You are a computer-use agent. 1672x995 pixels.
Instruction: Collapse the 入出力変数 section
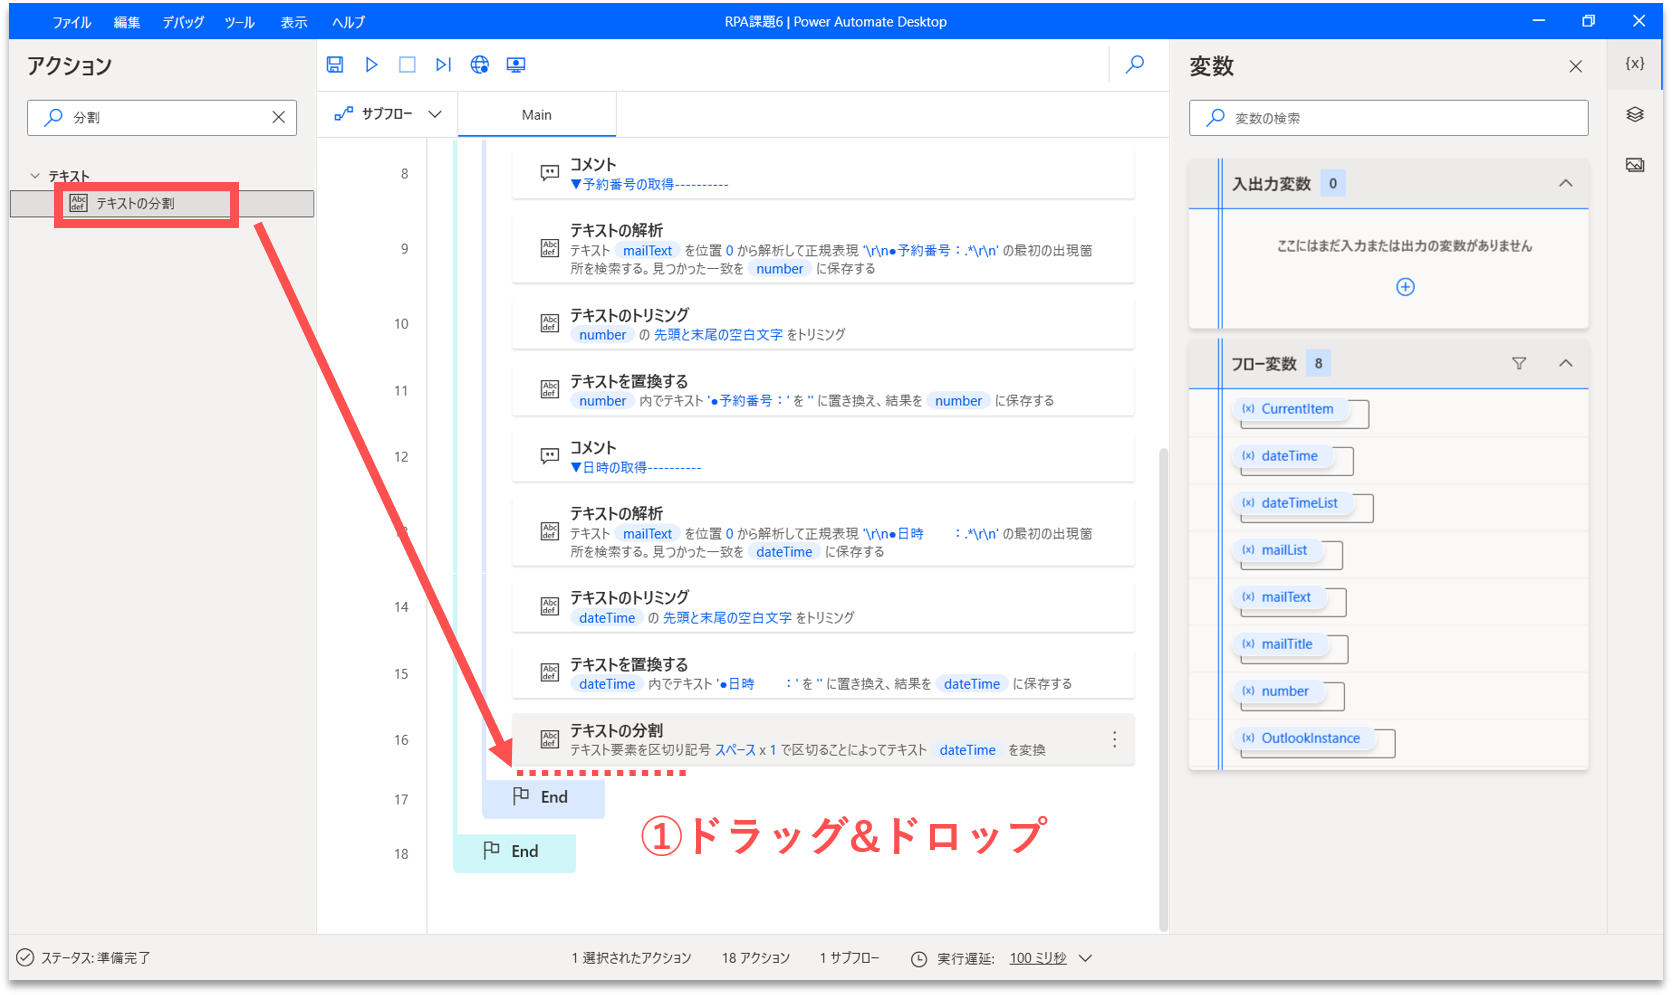(x=1565, y=183)
